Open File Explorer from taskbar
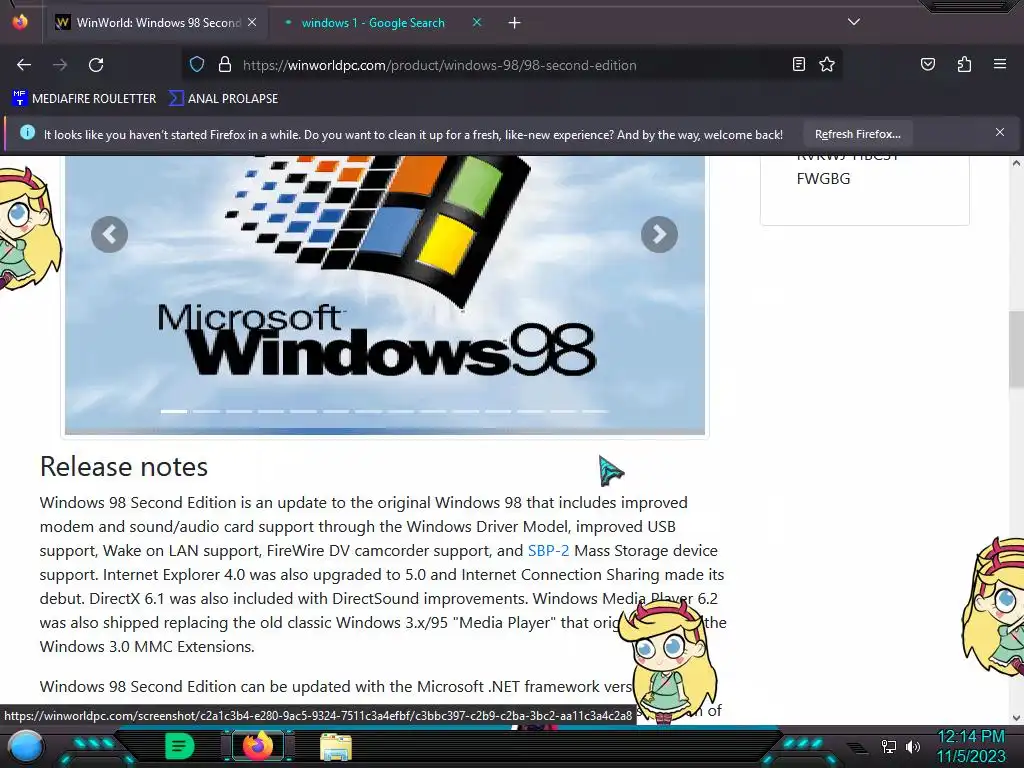This screenshot has height=768, width=1024. [x=336, y=746]
